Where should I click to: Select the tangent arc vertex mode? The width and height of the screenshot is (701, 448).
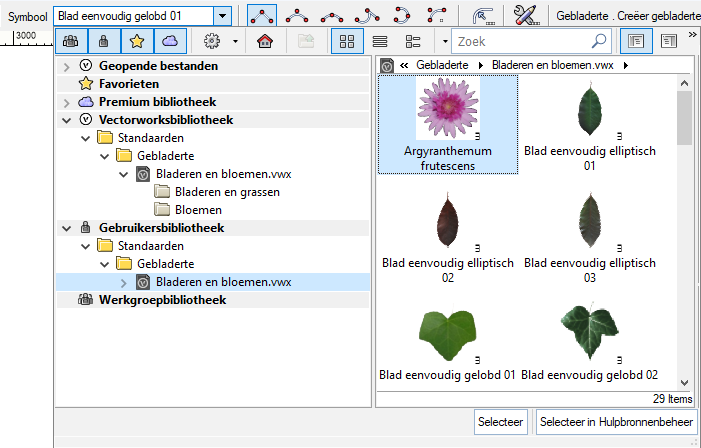(367, 16)
